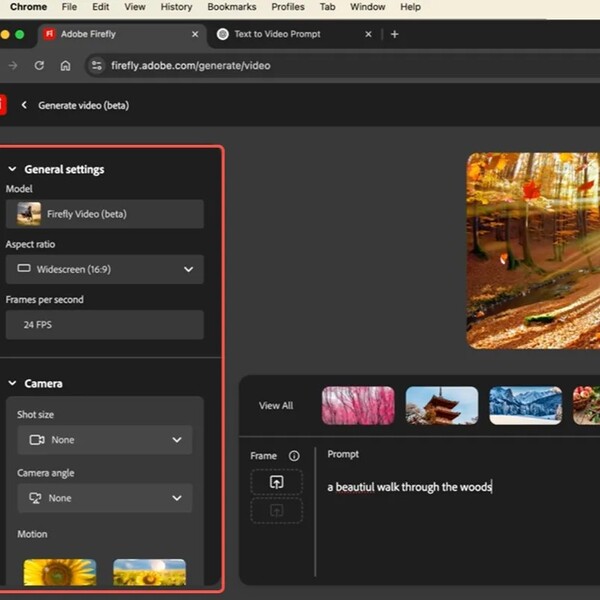Click the Generate video (beta) title

83,105
